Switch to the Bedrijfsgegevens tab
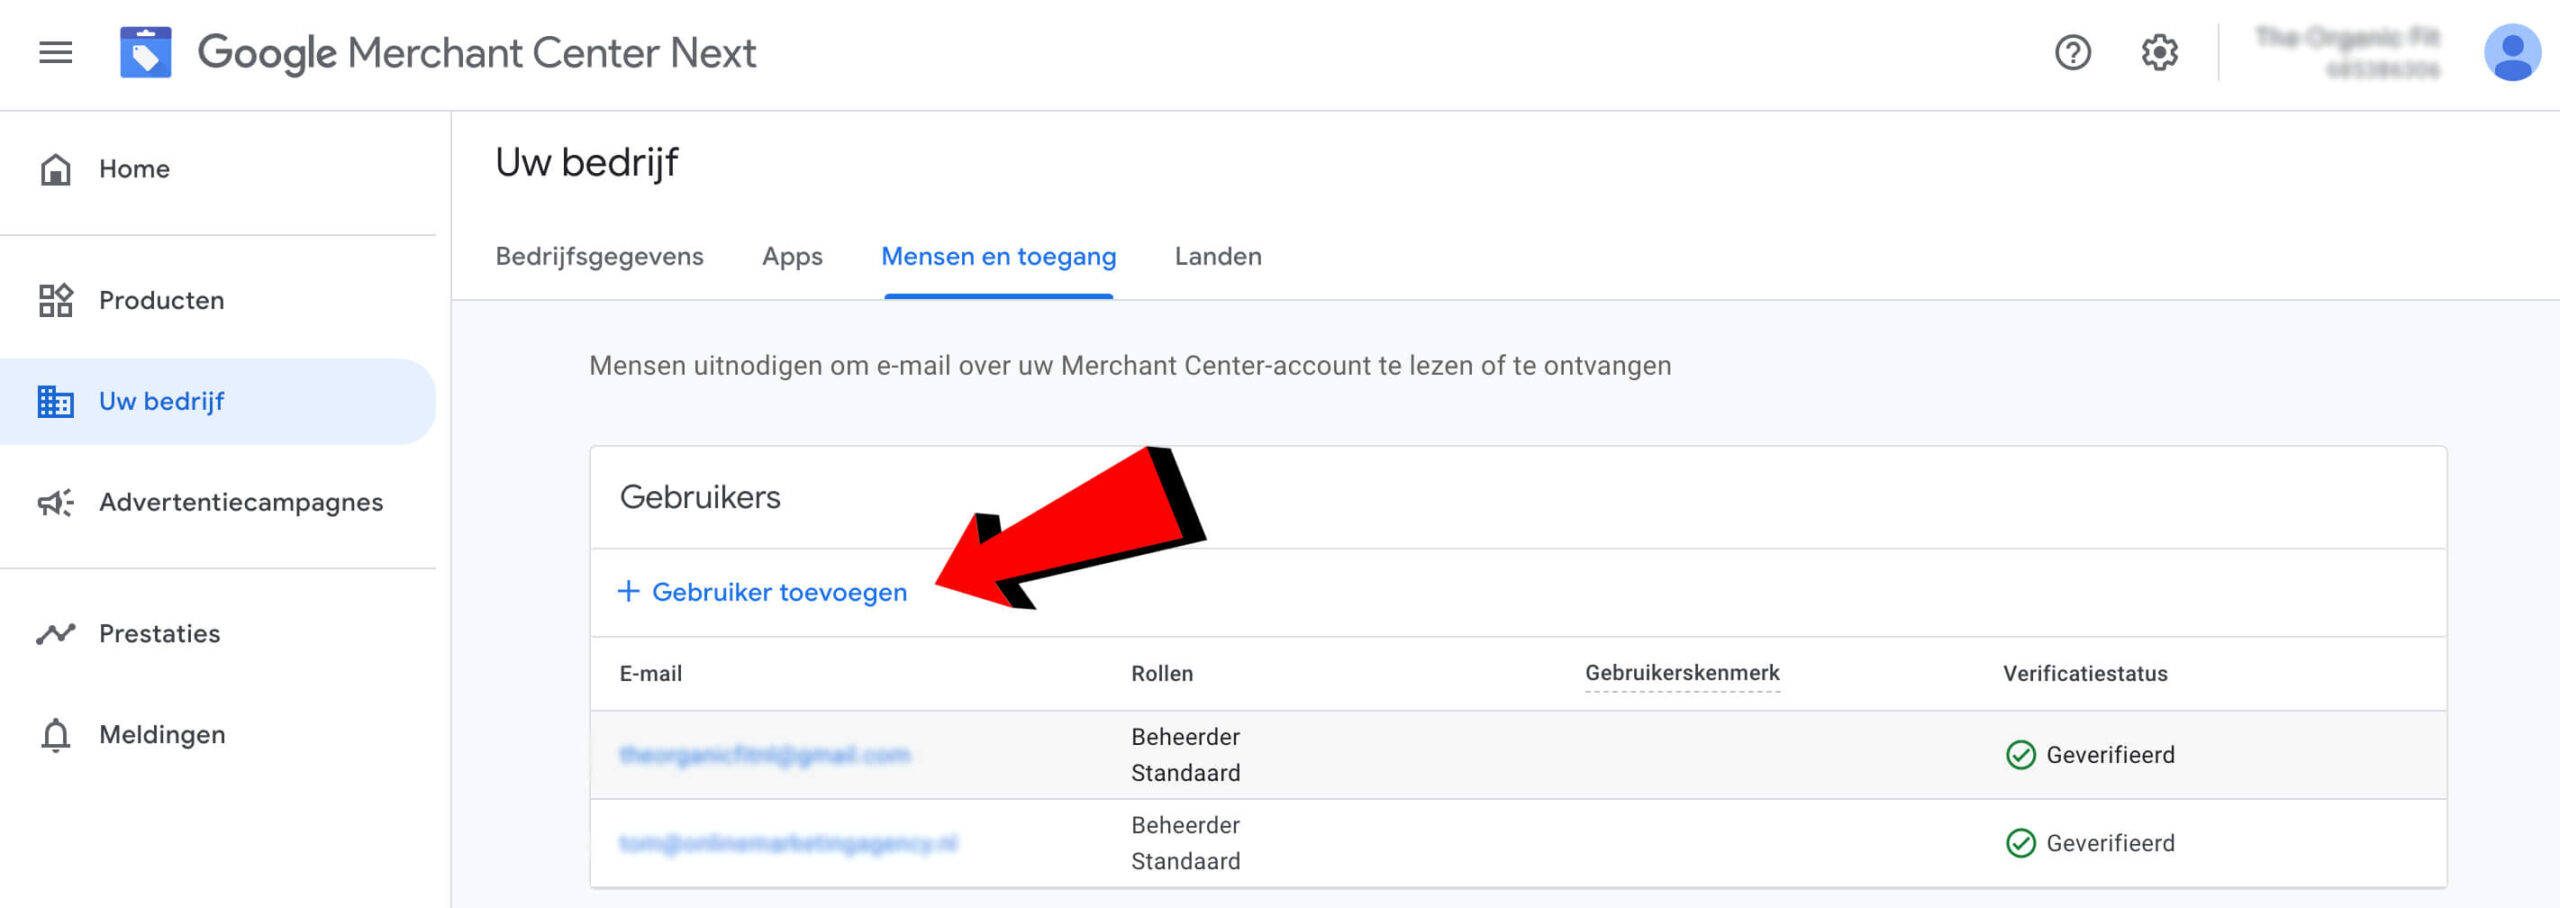 (599, 257)
